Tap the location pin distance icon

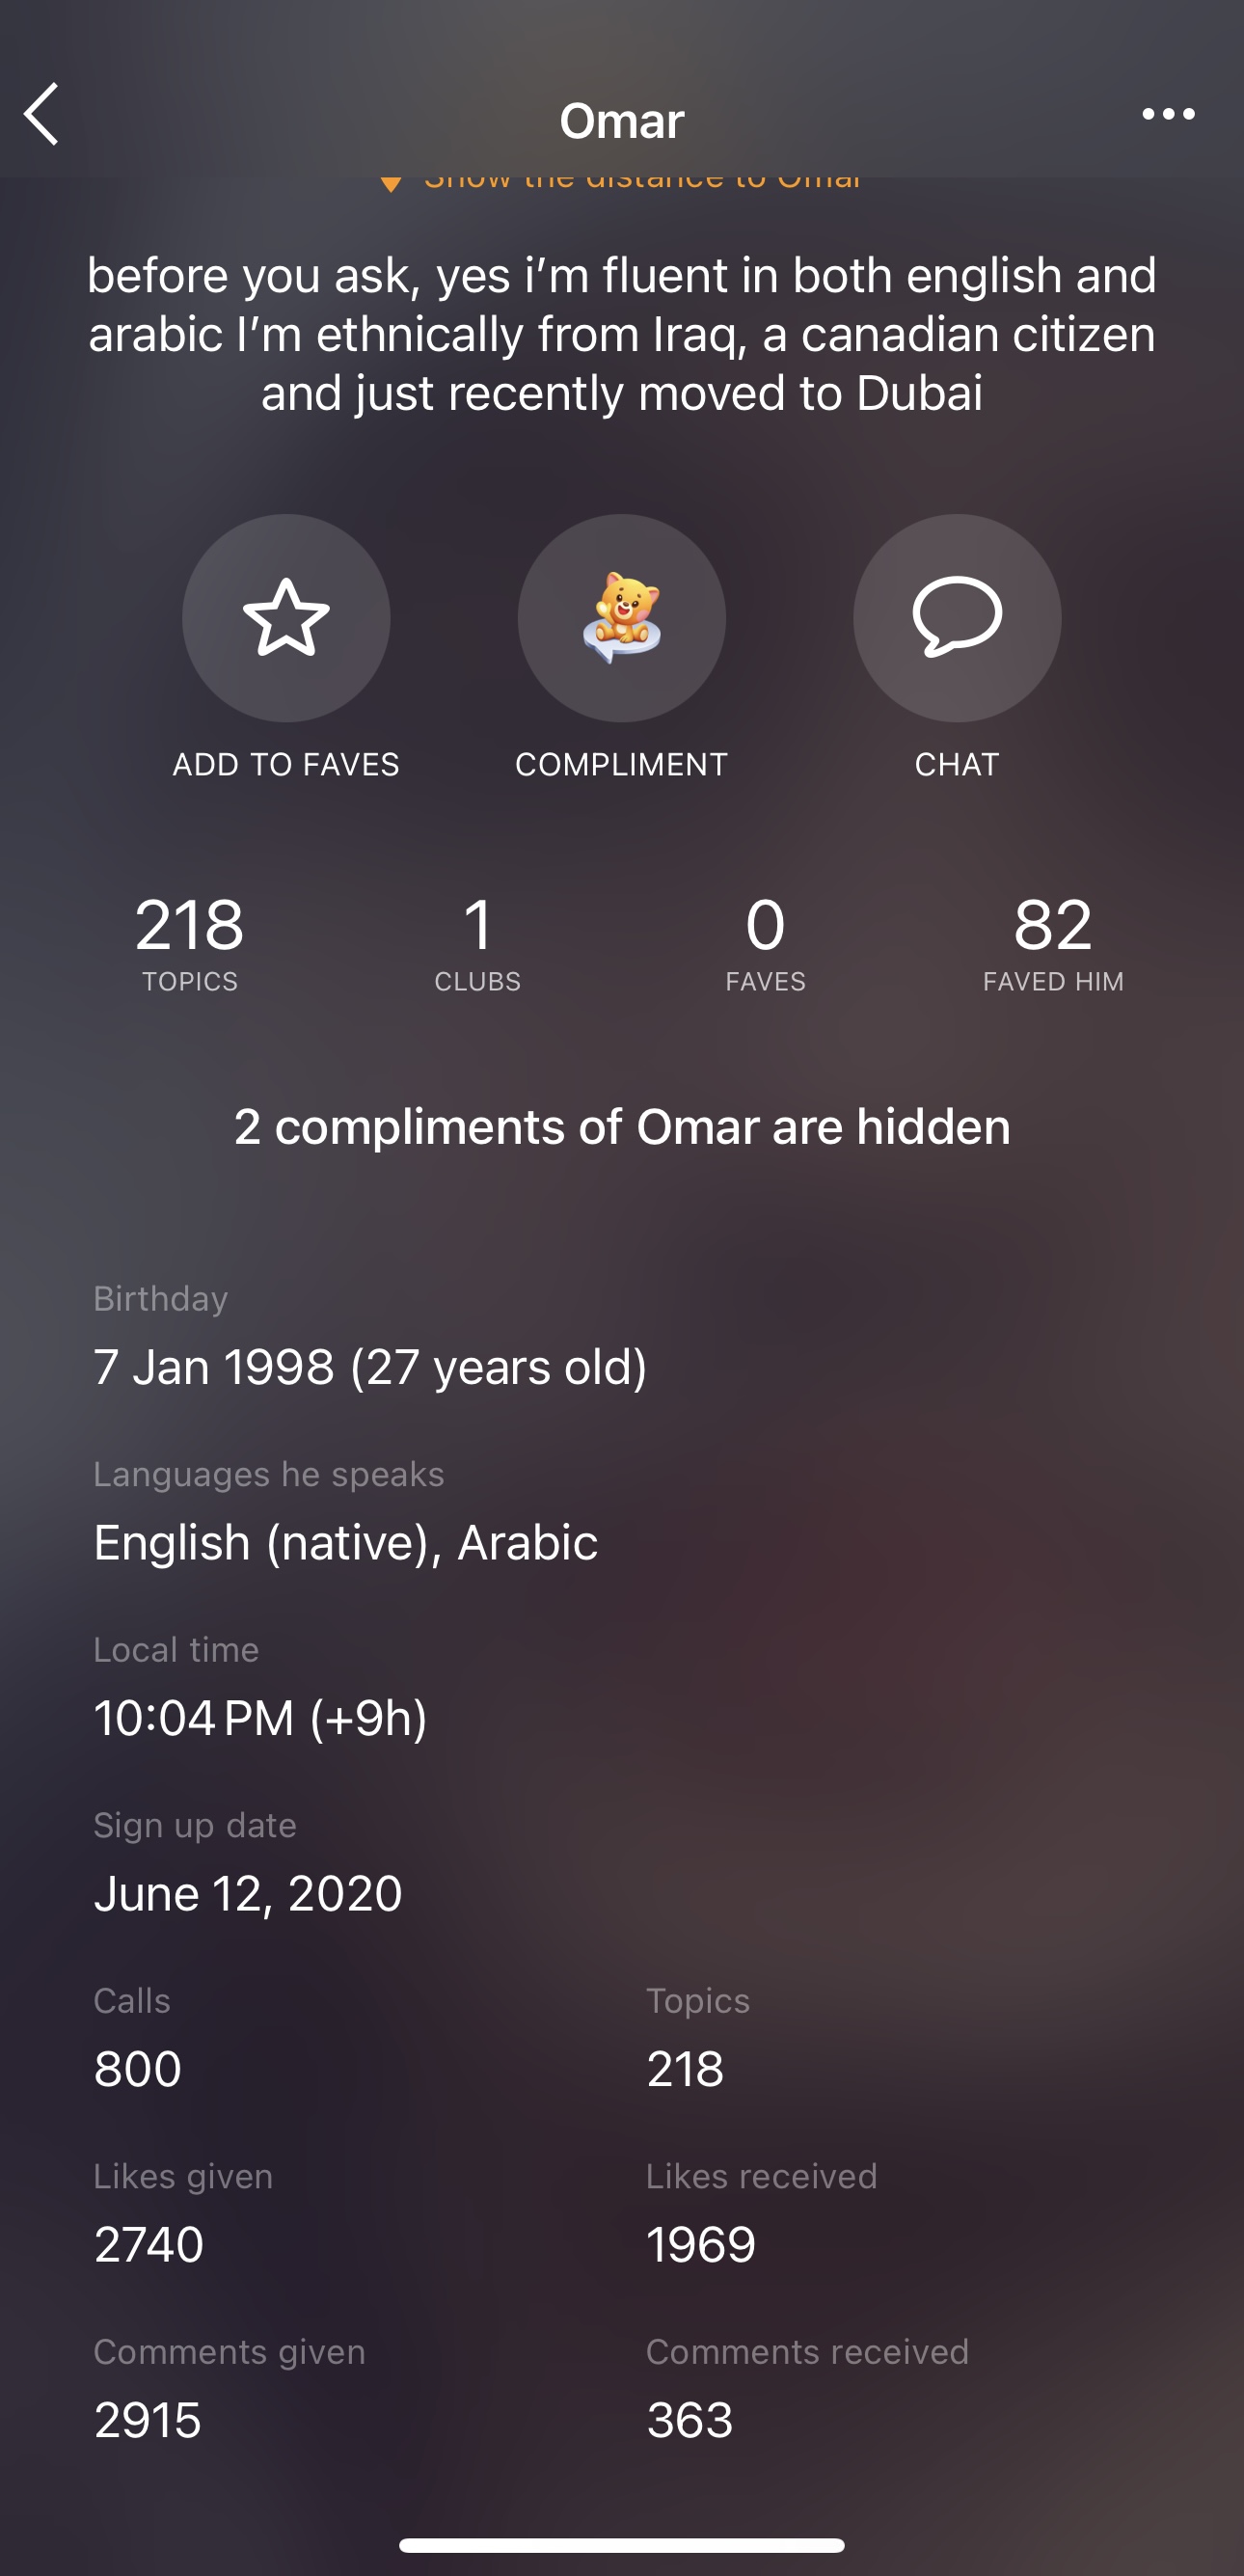pyautogui.click(x=391, y=184)
